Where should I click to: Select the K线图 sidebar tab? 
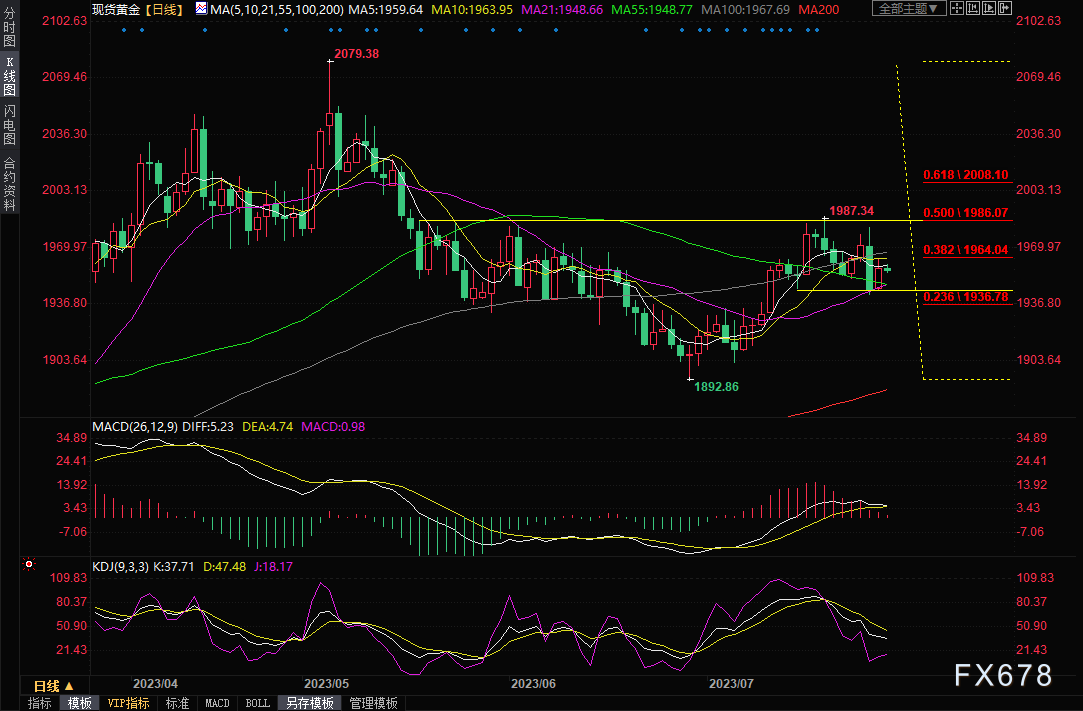(x=9, y=77)
